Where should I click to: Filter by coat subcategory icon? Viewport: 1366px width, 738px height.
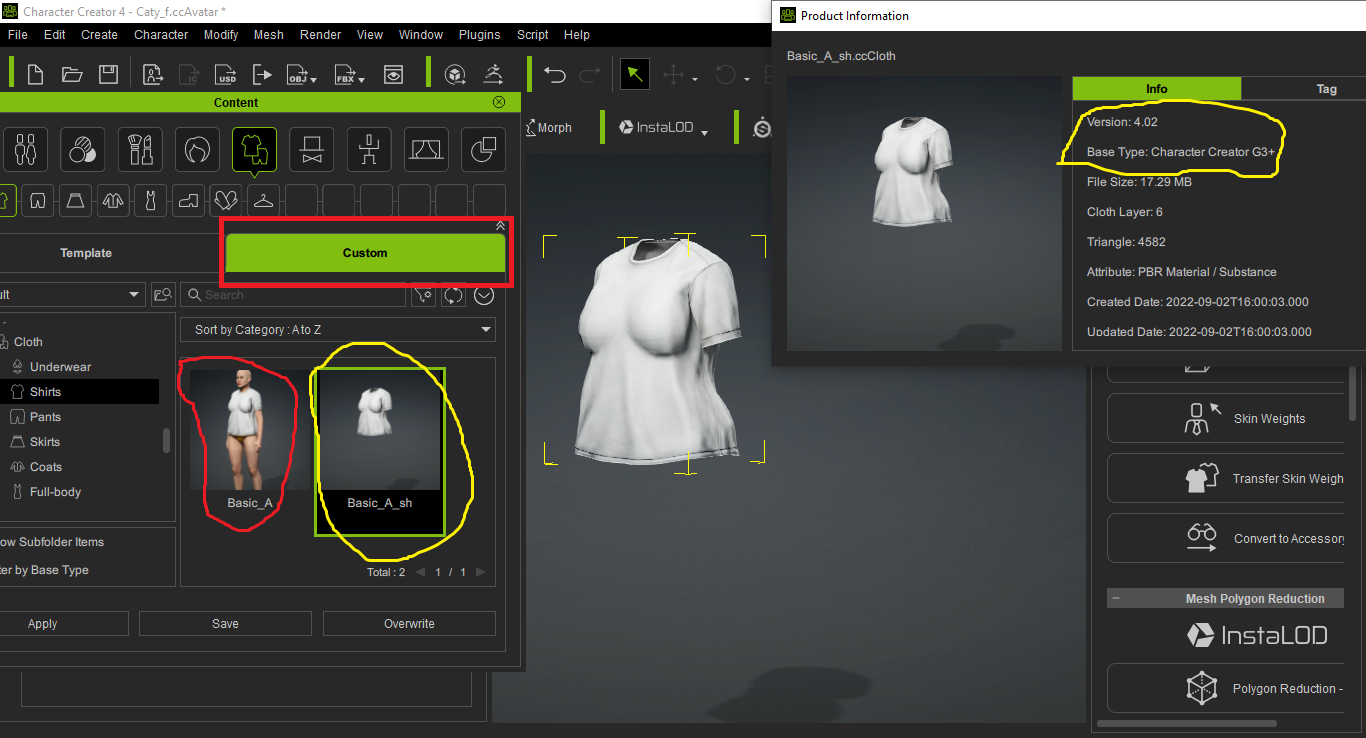click(113, 200)
